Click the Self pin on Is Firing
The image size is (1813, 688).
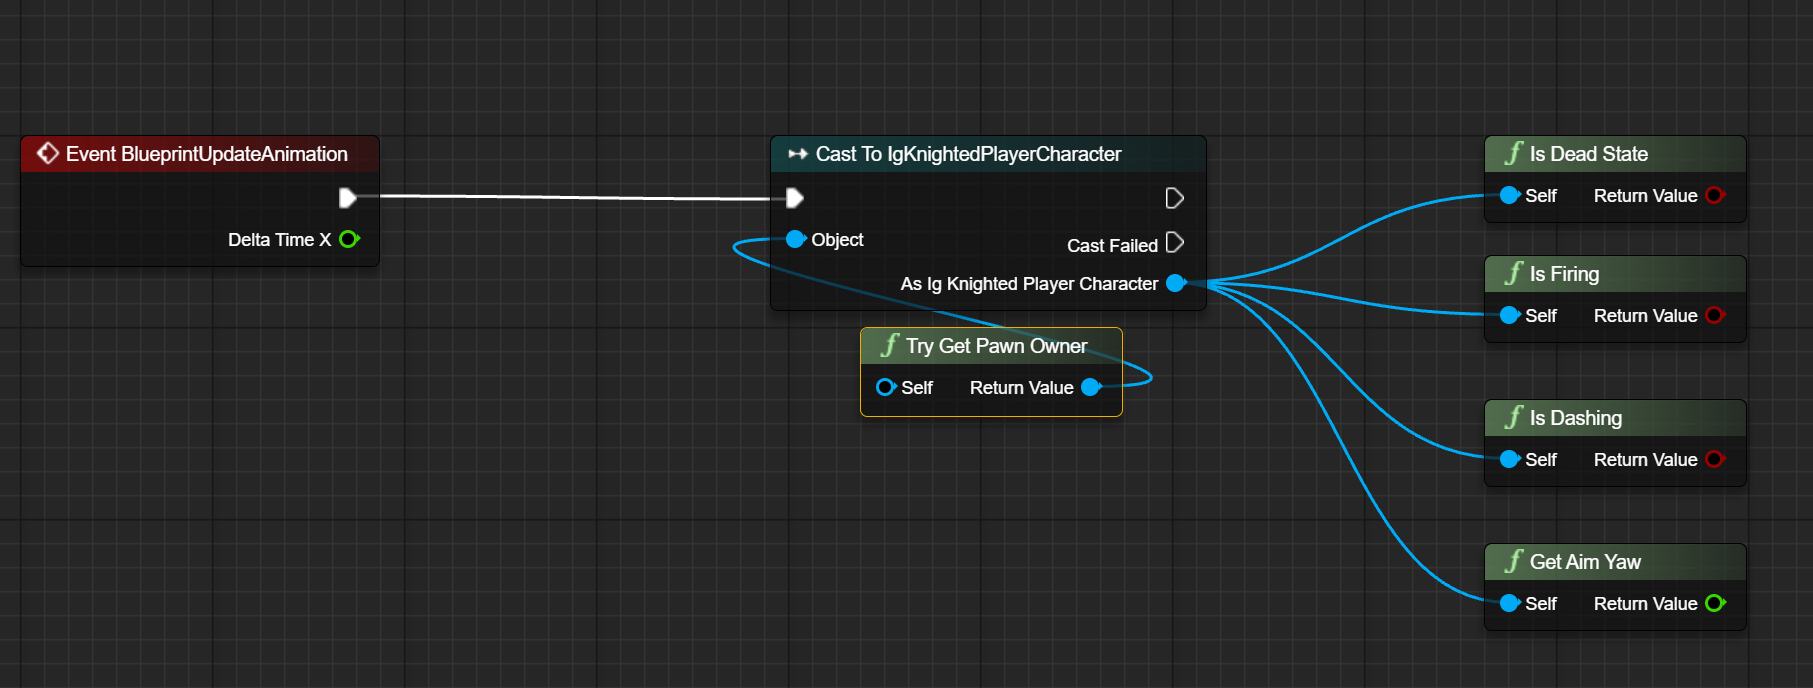point(1510,315)
